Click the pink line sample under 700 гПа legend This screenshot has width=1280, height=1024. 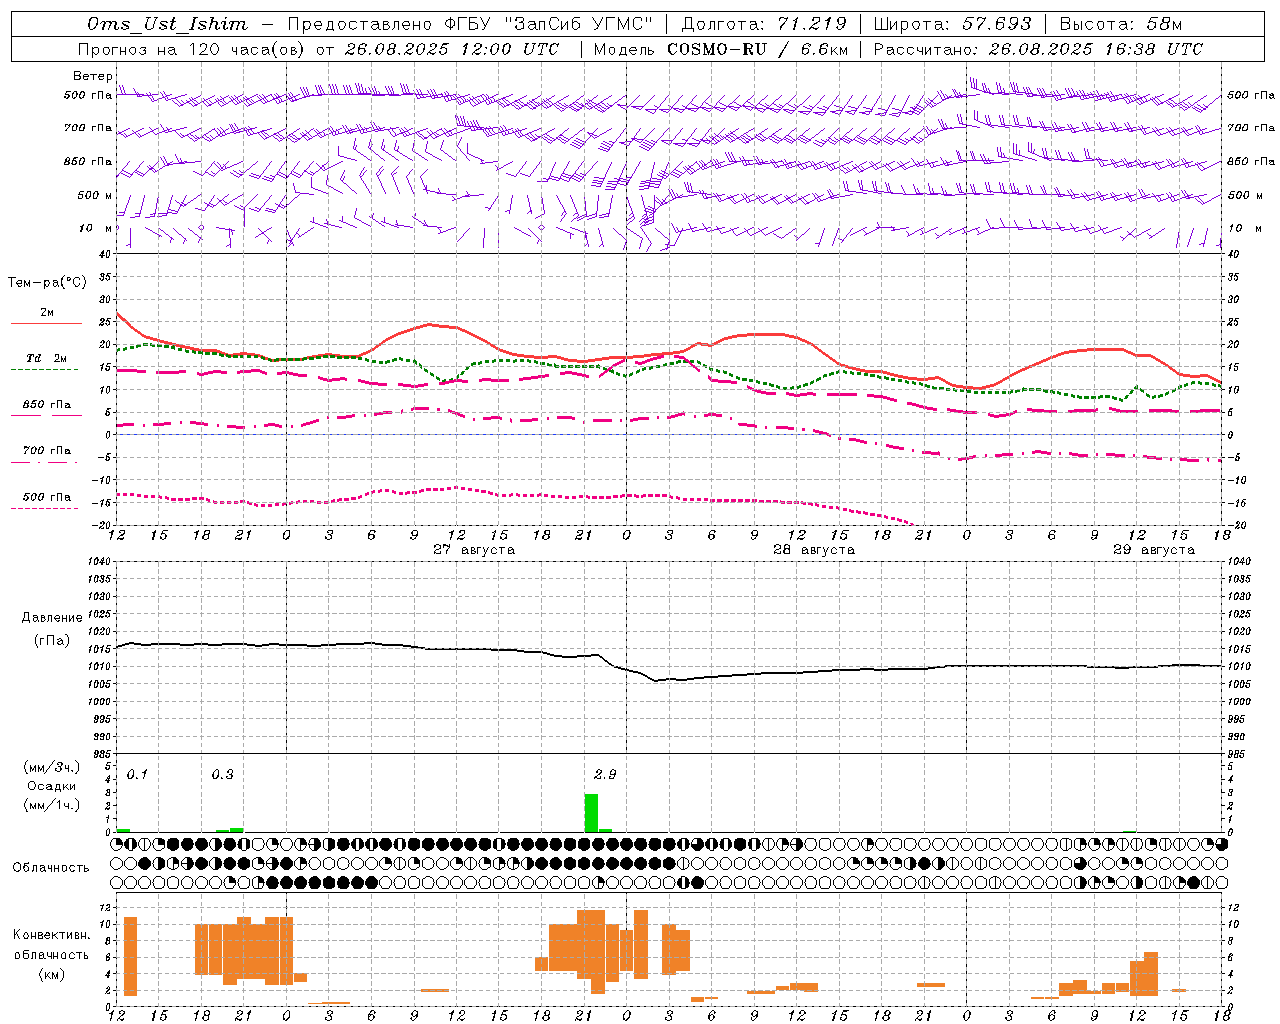coord(46,462)
